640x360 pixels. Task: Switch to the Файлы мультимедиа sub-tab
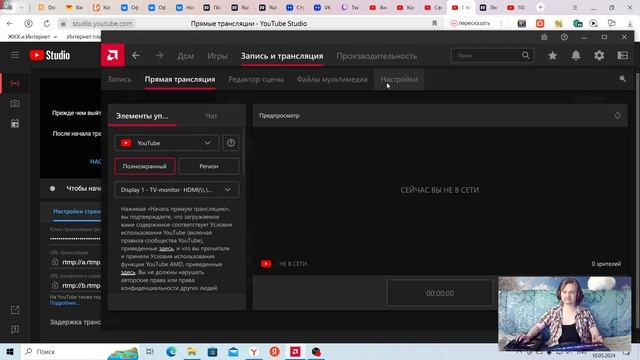tap(332, 79)
